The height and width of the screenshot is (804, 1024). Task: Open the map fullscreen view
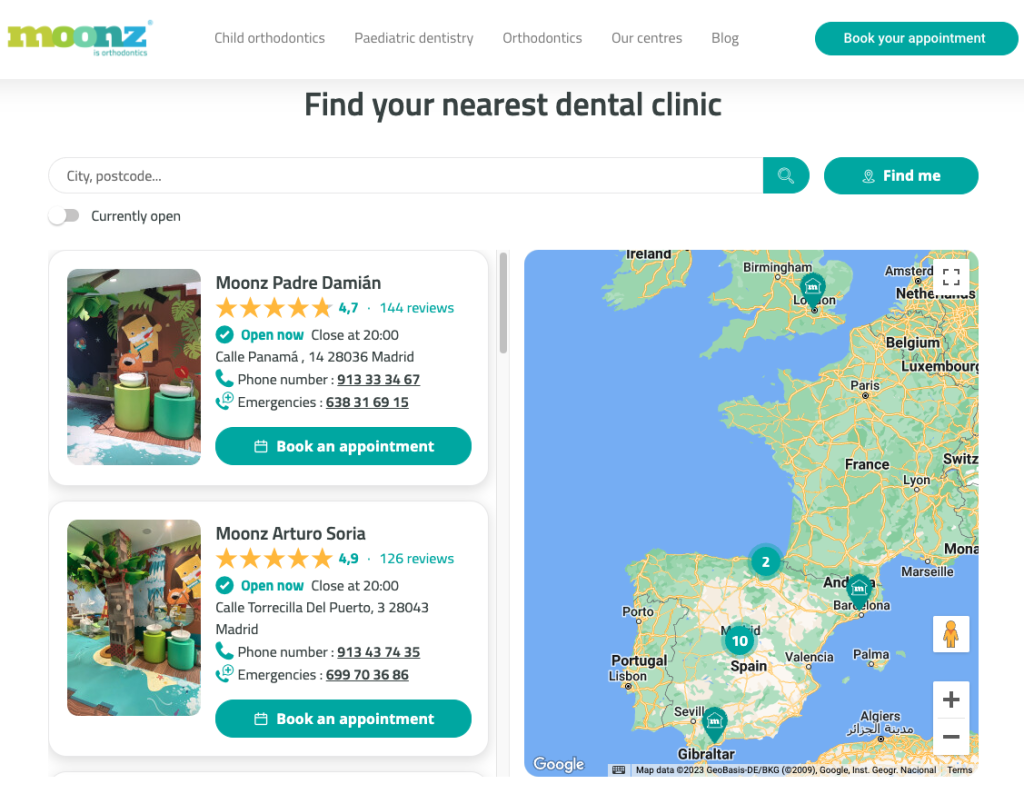coord(951,277)
